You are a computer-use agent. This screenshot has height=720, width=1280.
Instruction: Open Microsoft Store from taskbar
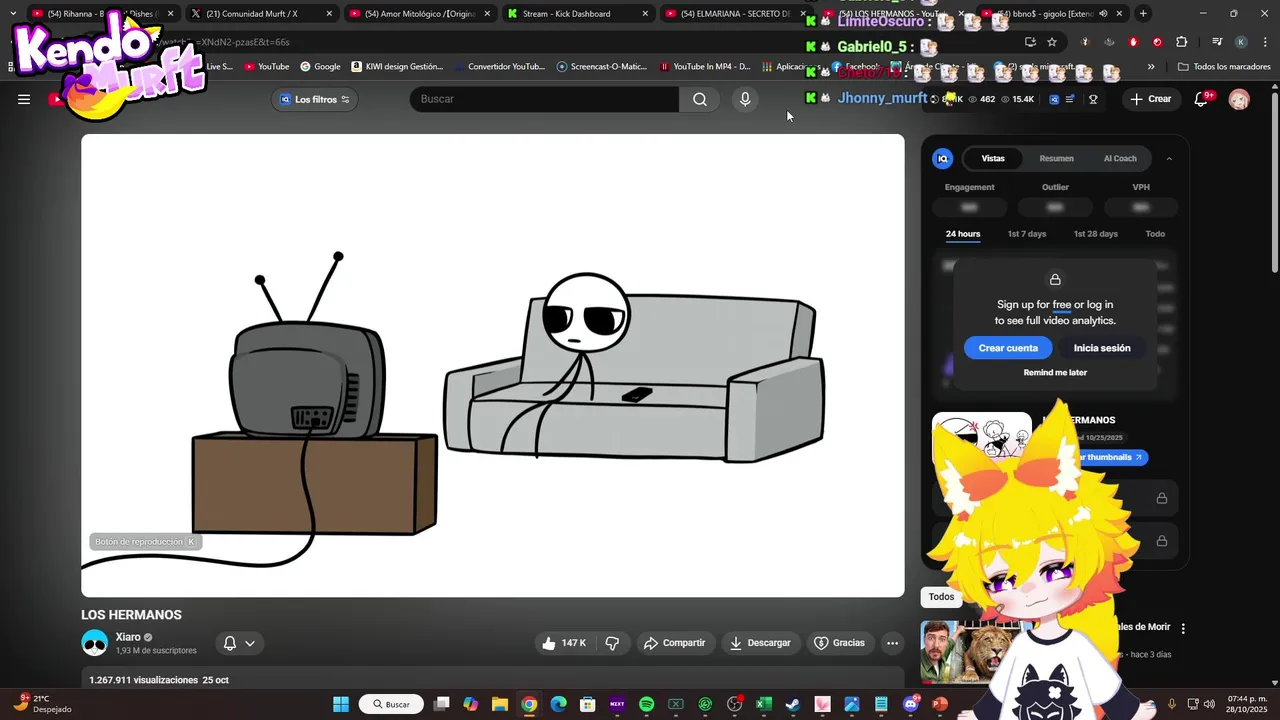(588, 704)
